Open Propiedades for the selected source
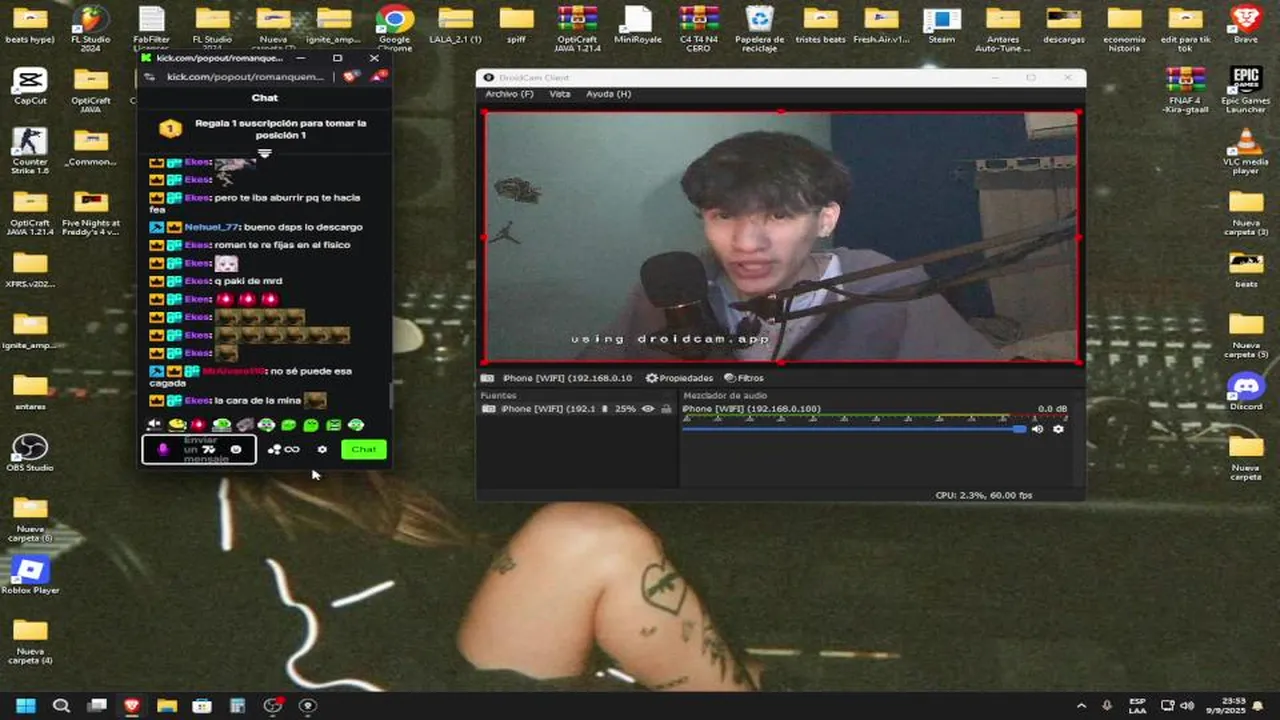The width and height of the screenshot is (1280, 720). click(679, 378)
